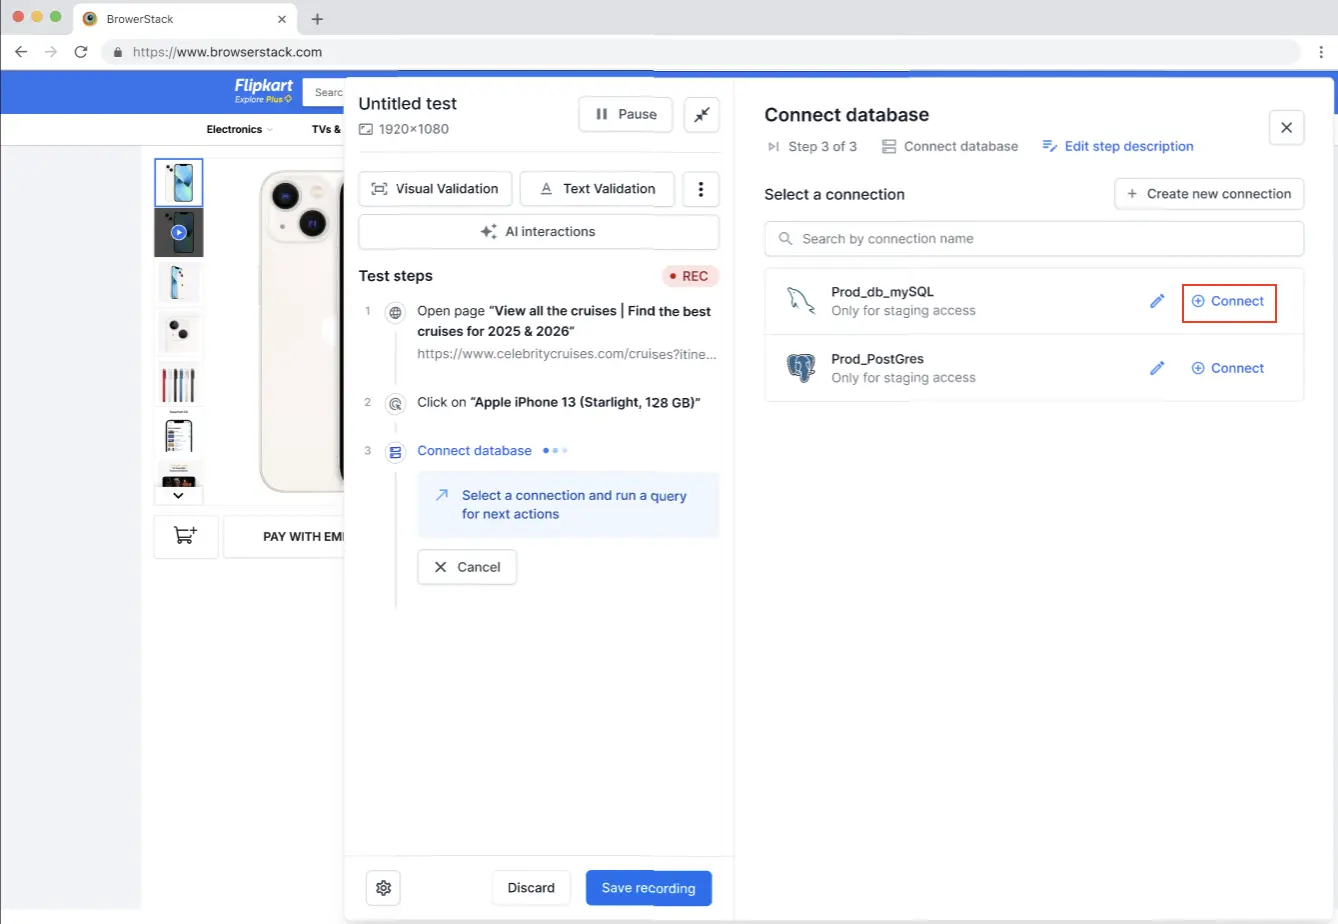1338x924 pixels.
Task: Open the browser three-dot menu
Action: (1321, 52)
